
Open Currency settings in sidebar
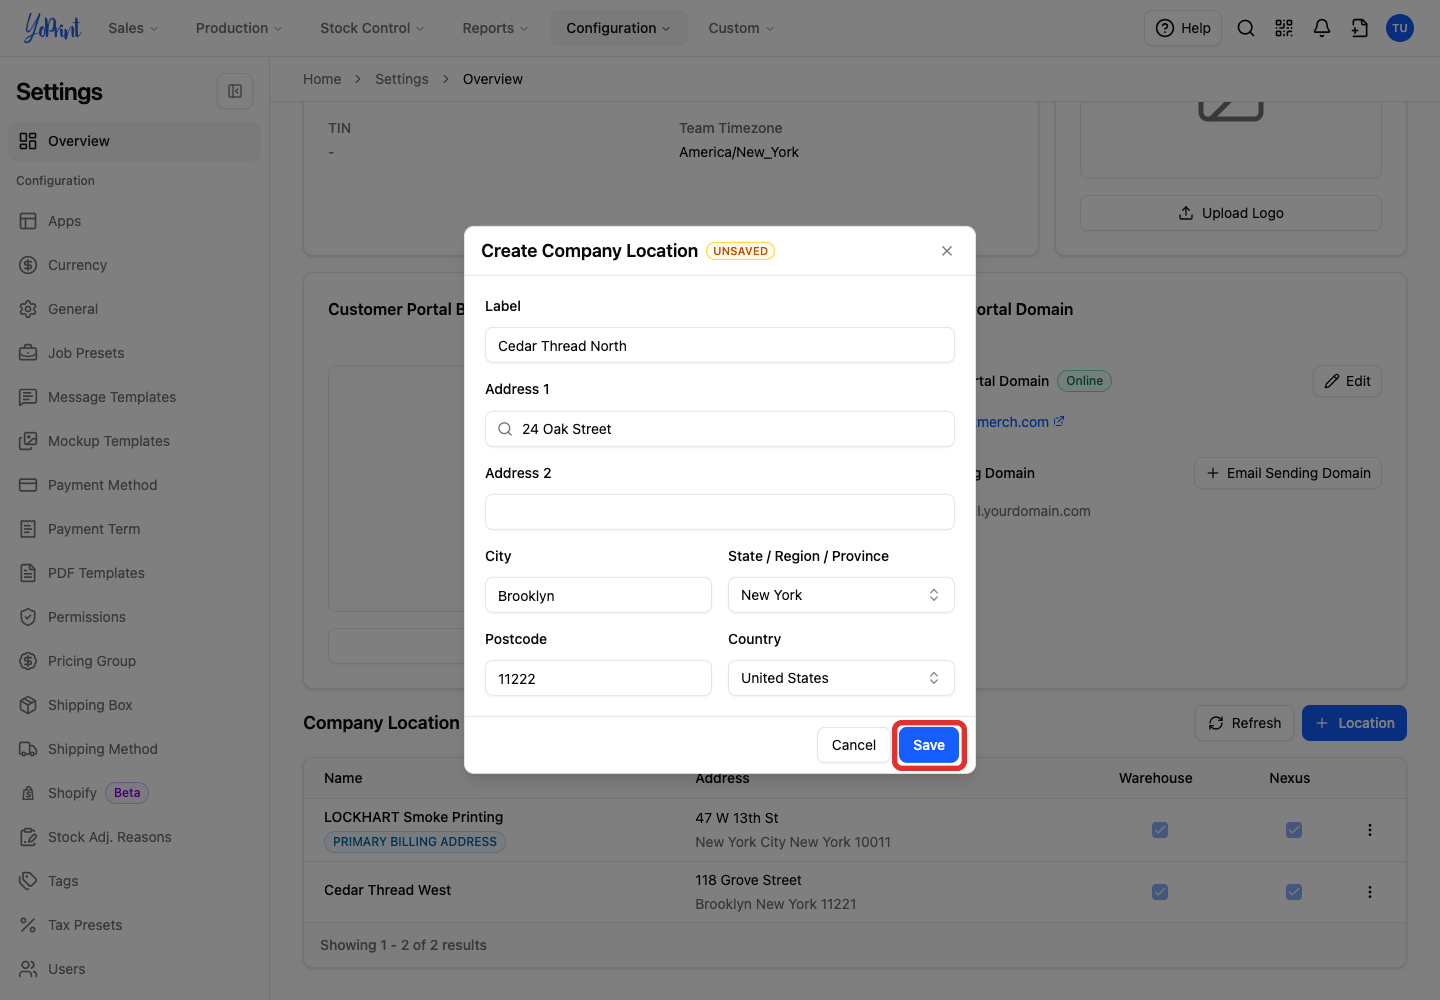(134, 265)
